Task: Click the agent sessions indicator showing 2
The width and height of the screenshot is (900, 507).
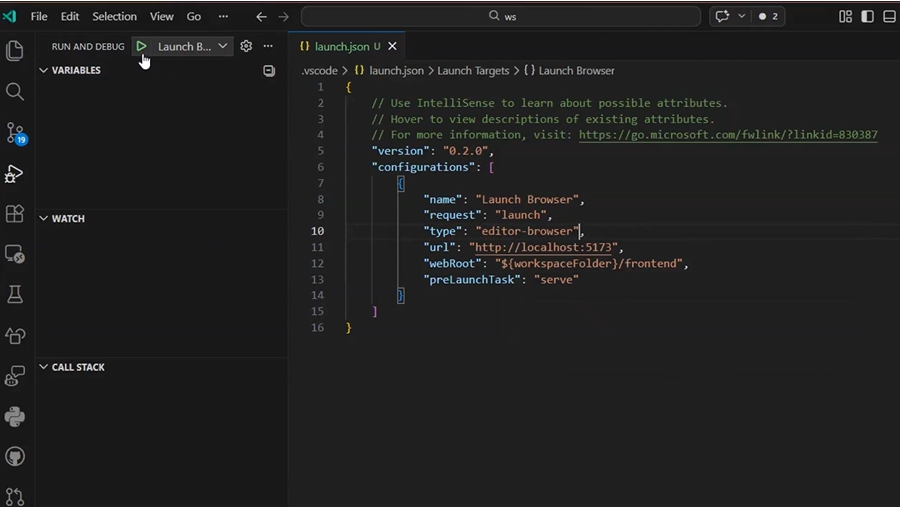Action: click(768, 16)
